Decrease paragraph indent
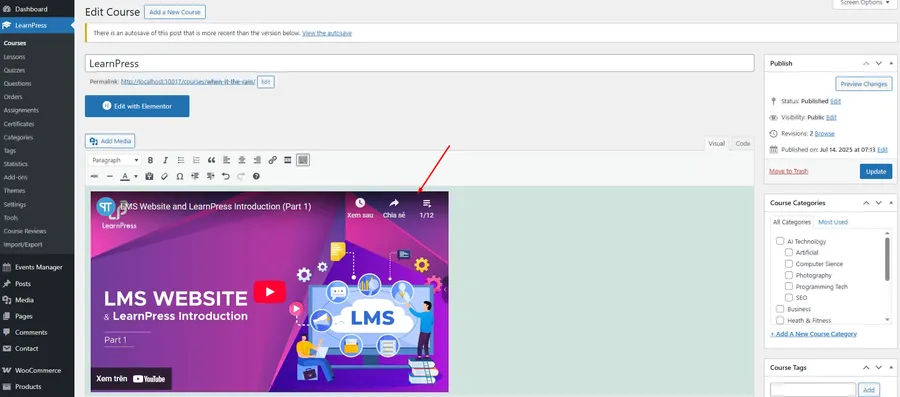 coord(195,176)
